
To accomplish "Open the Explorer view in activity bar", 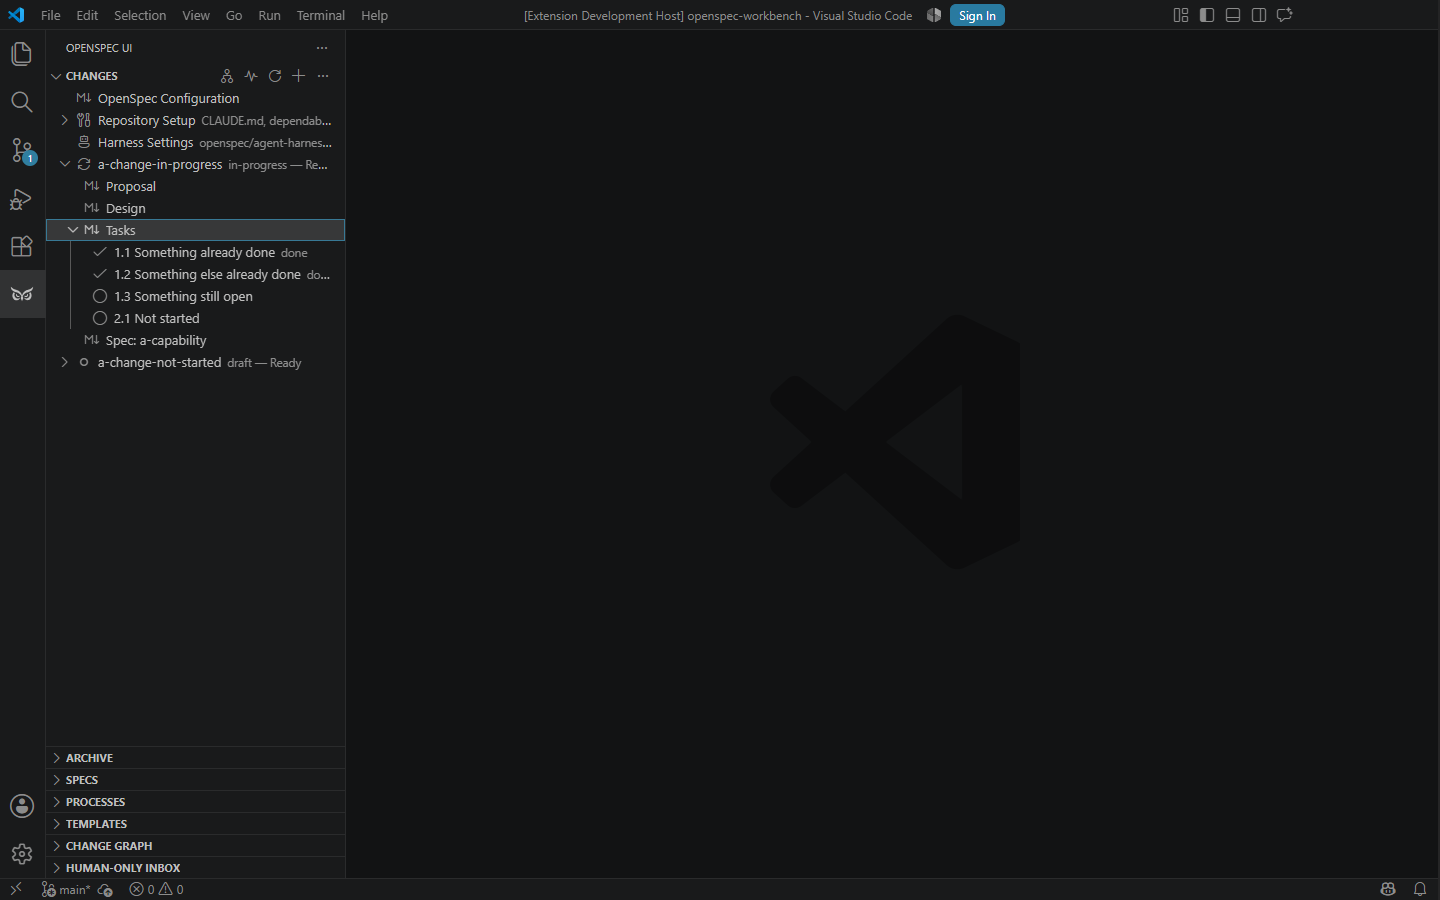I will [x=22, y=54].
